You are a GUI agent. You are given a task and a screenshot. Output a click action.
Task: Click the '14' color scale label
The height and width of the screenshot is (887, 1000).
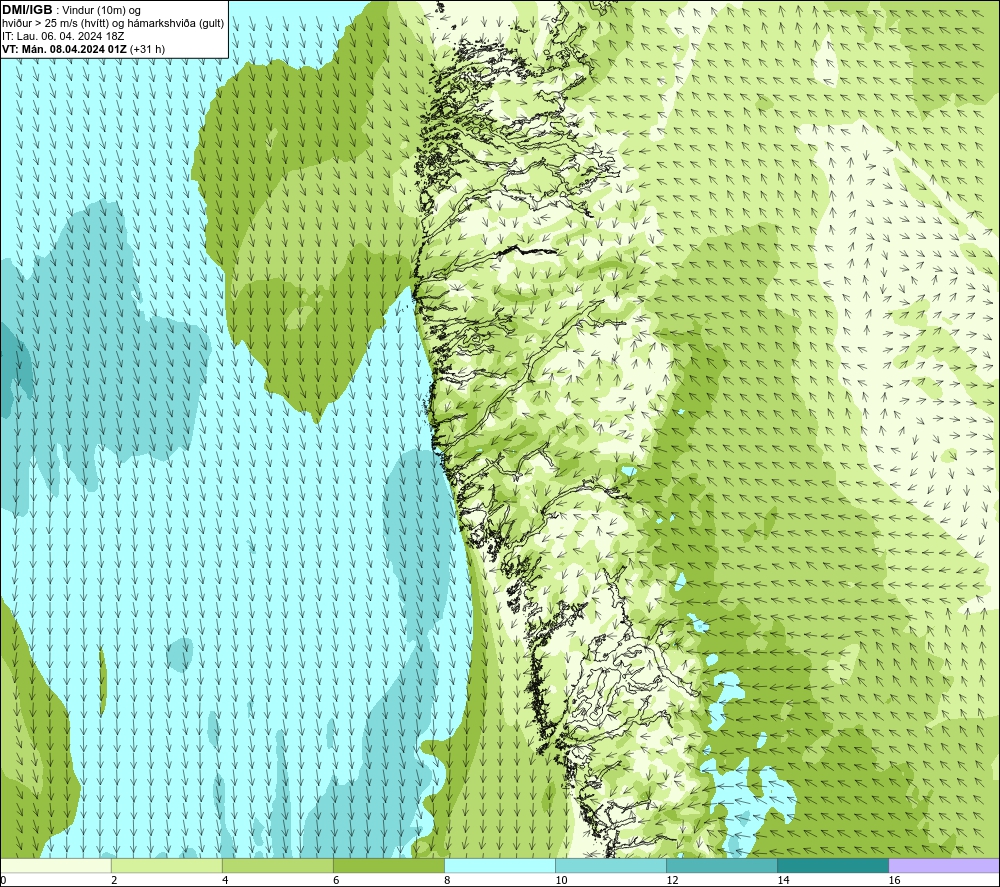click(x=783, y=881)
